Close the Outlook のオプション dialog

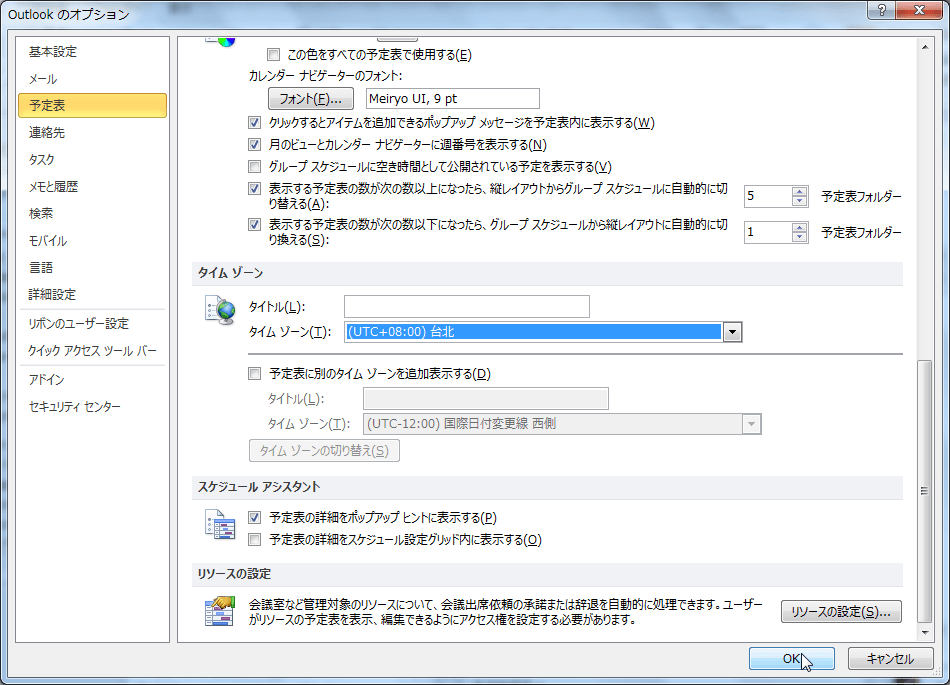[919, 10]
